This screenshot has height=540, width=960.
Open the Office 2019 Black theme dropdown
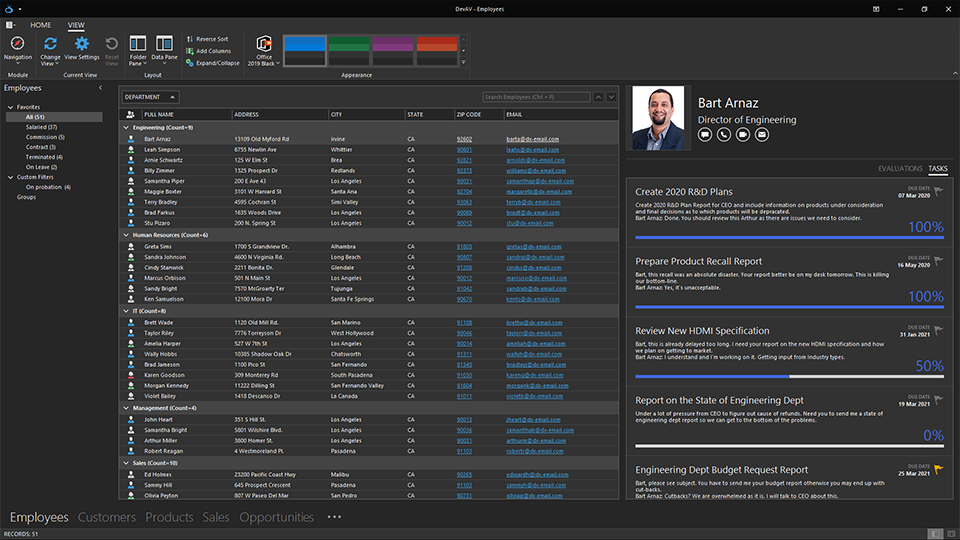coord(264,50)
